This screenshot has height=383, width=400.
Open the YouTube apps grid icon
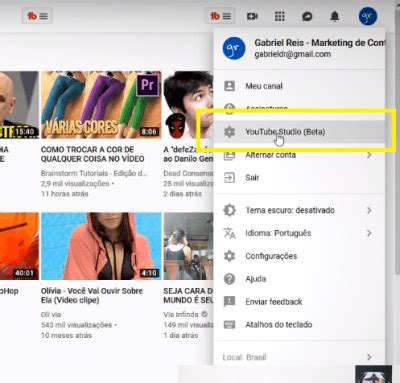(280, 16)
